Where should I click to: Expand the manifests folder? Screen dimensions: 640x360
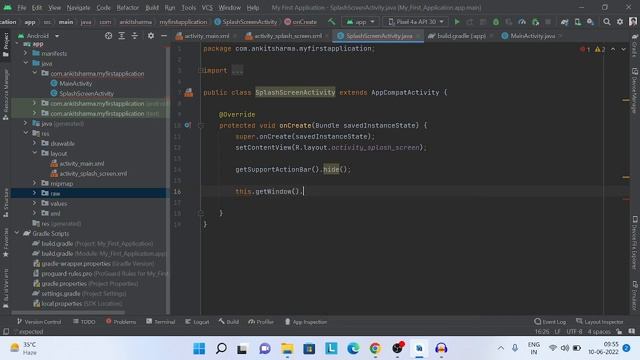pos(25,53)
